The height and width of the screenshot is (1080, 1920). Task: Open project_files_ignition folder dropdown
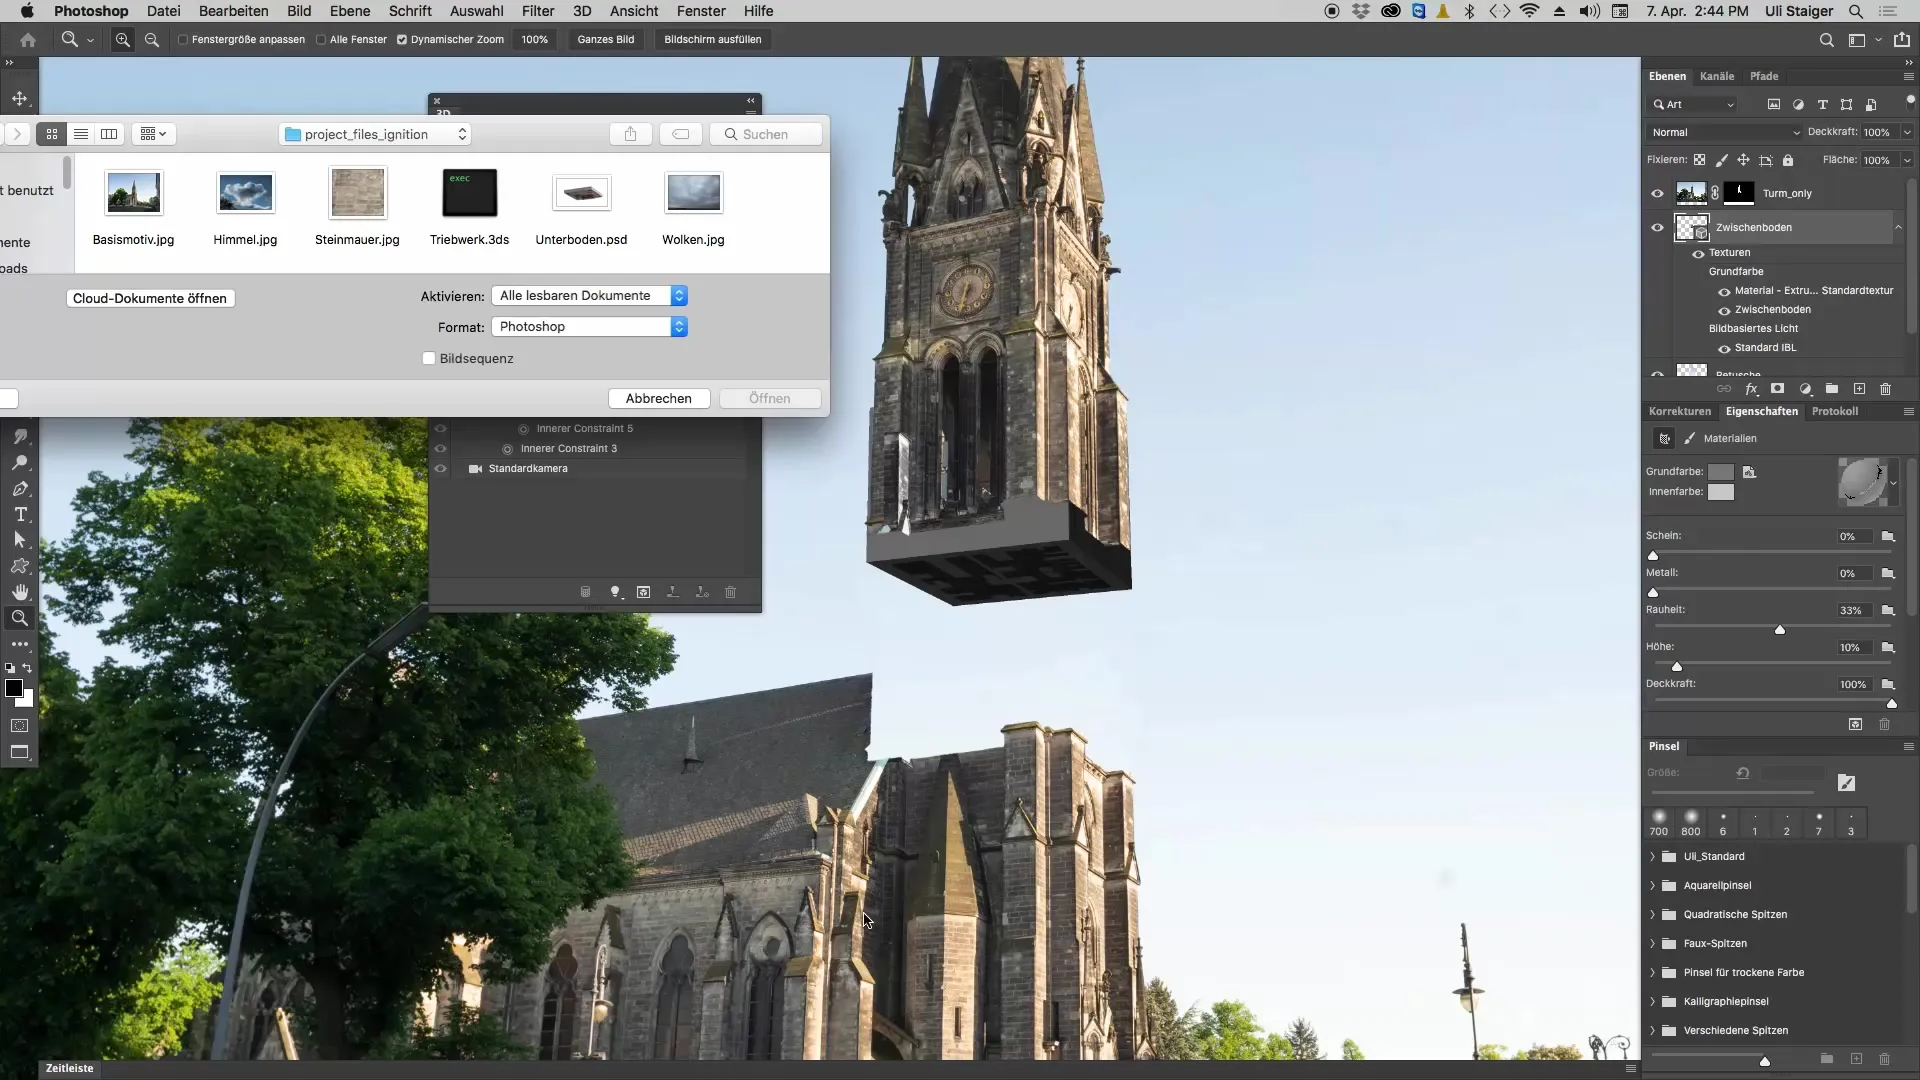[x=375, y=134]
